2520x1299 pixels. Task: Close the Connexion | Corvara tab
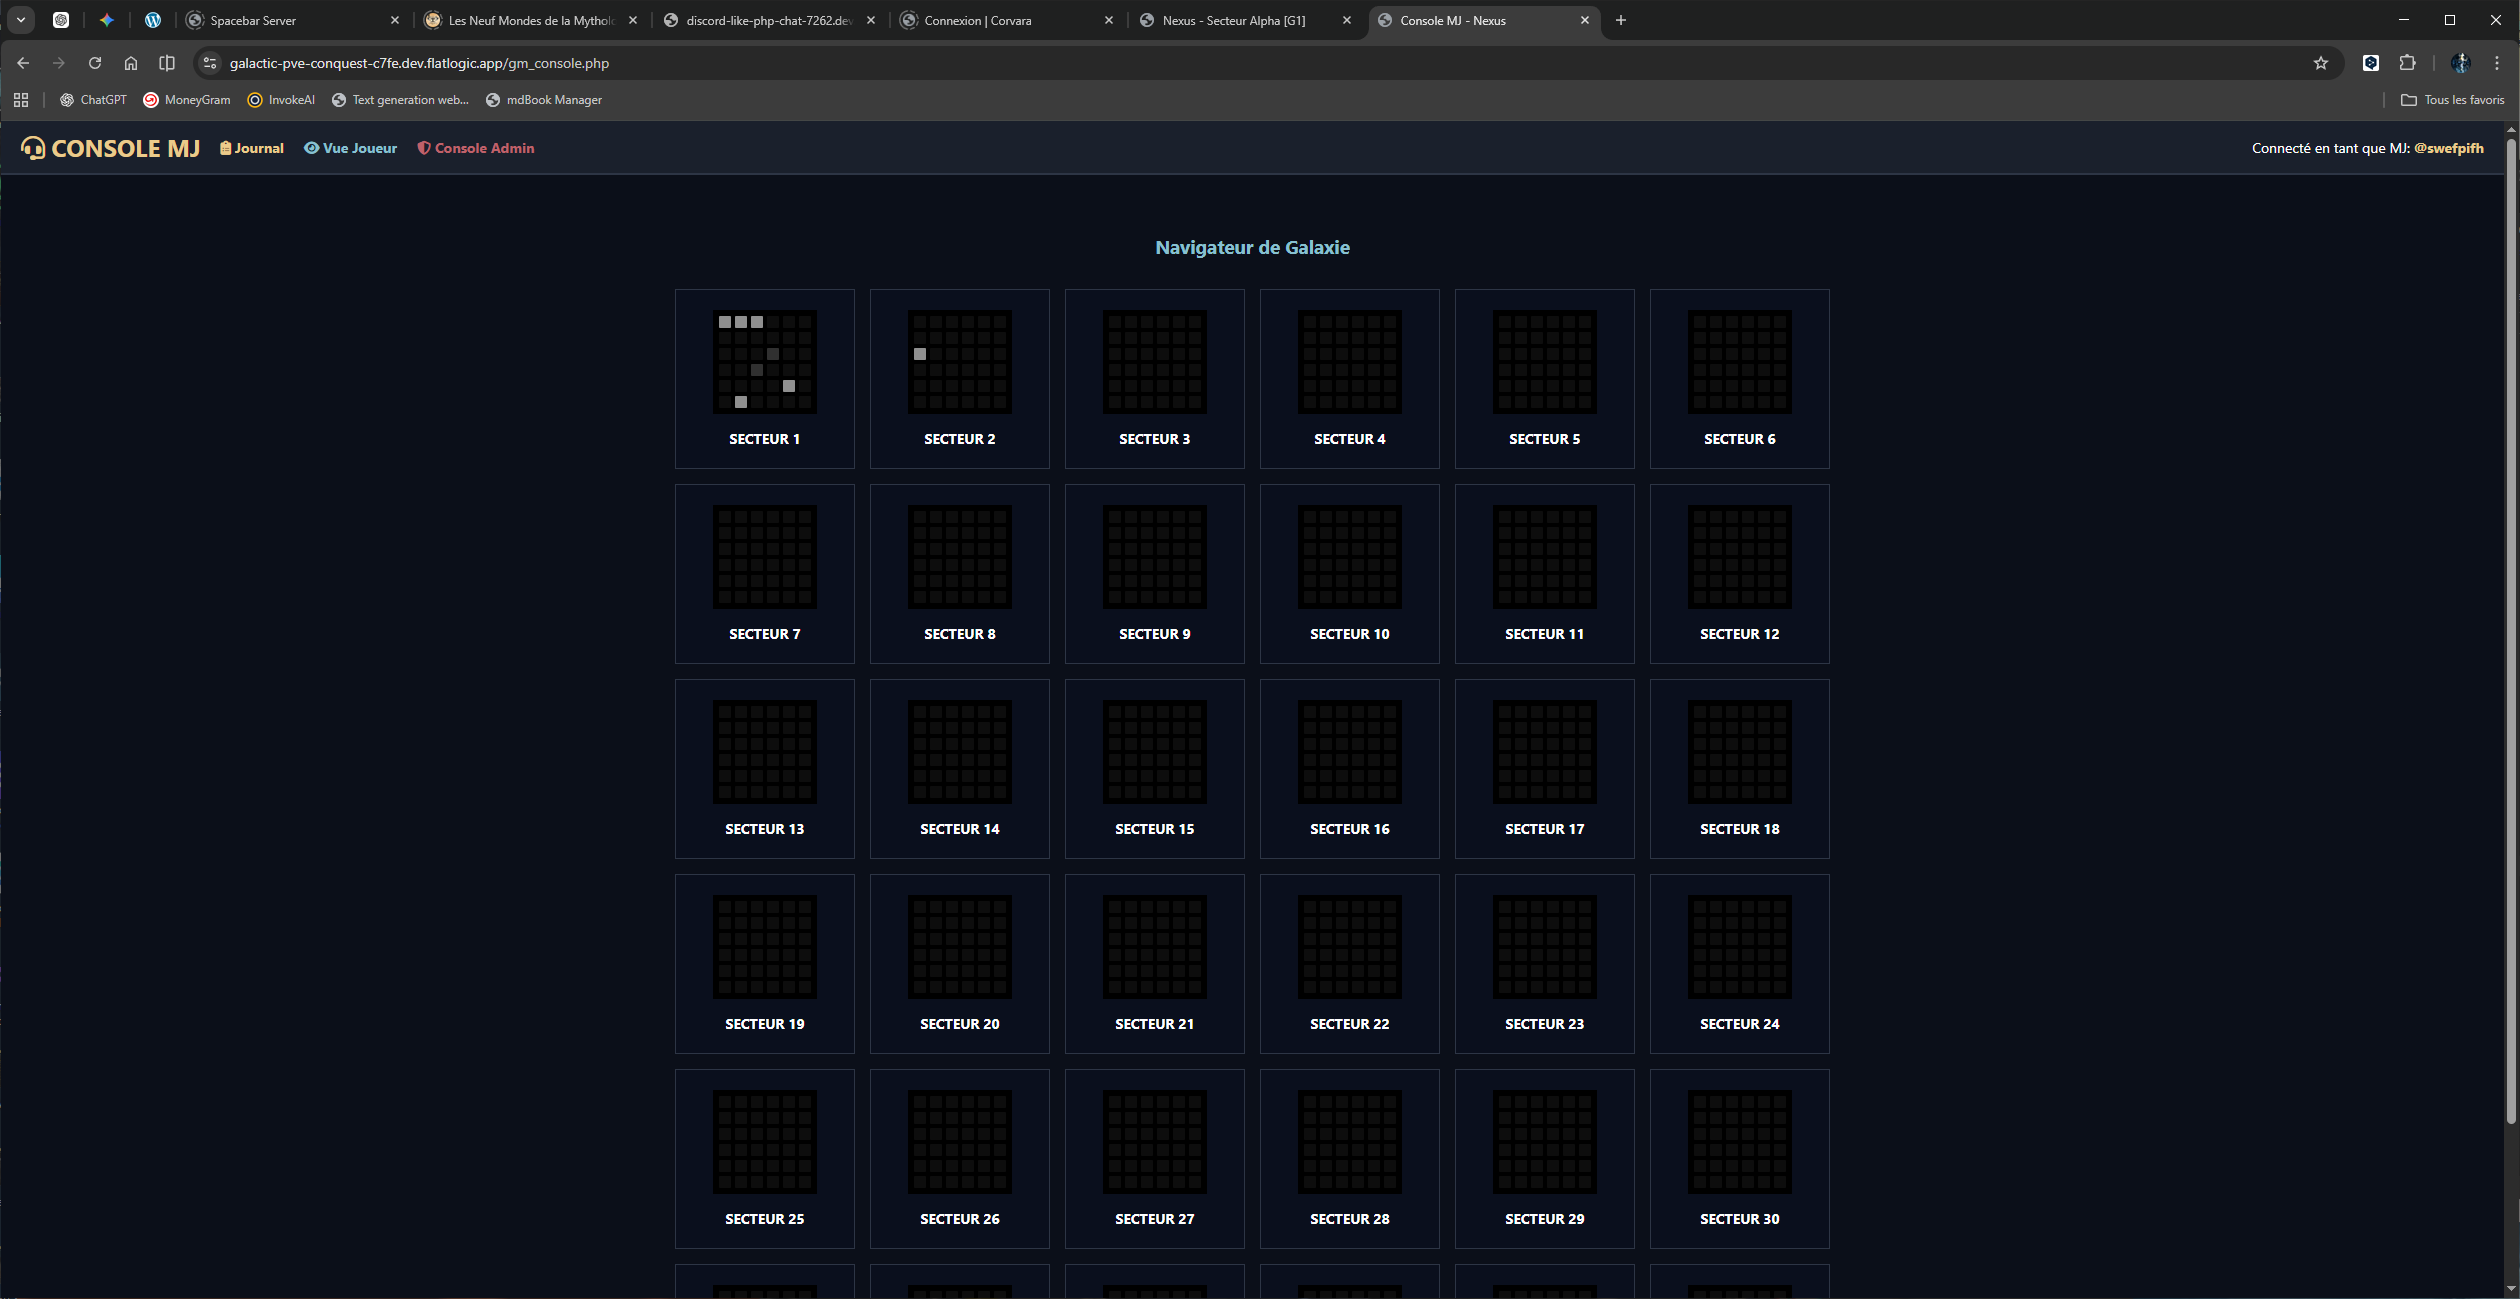1108,20
